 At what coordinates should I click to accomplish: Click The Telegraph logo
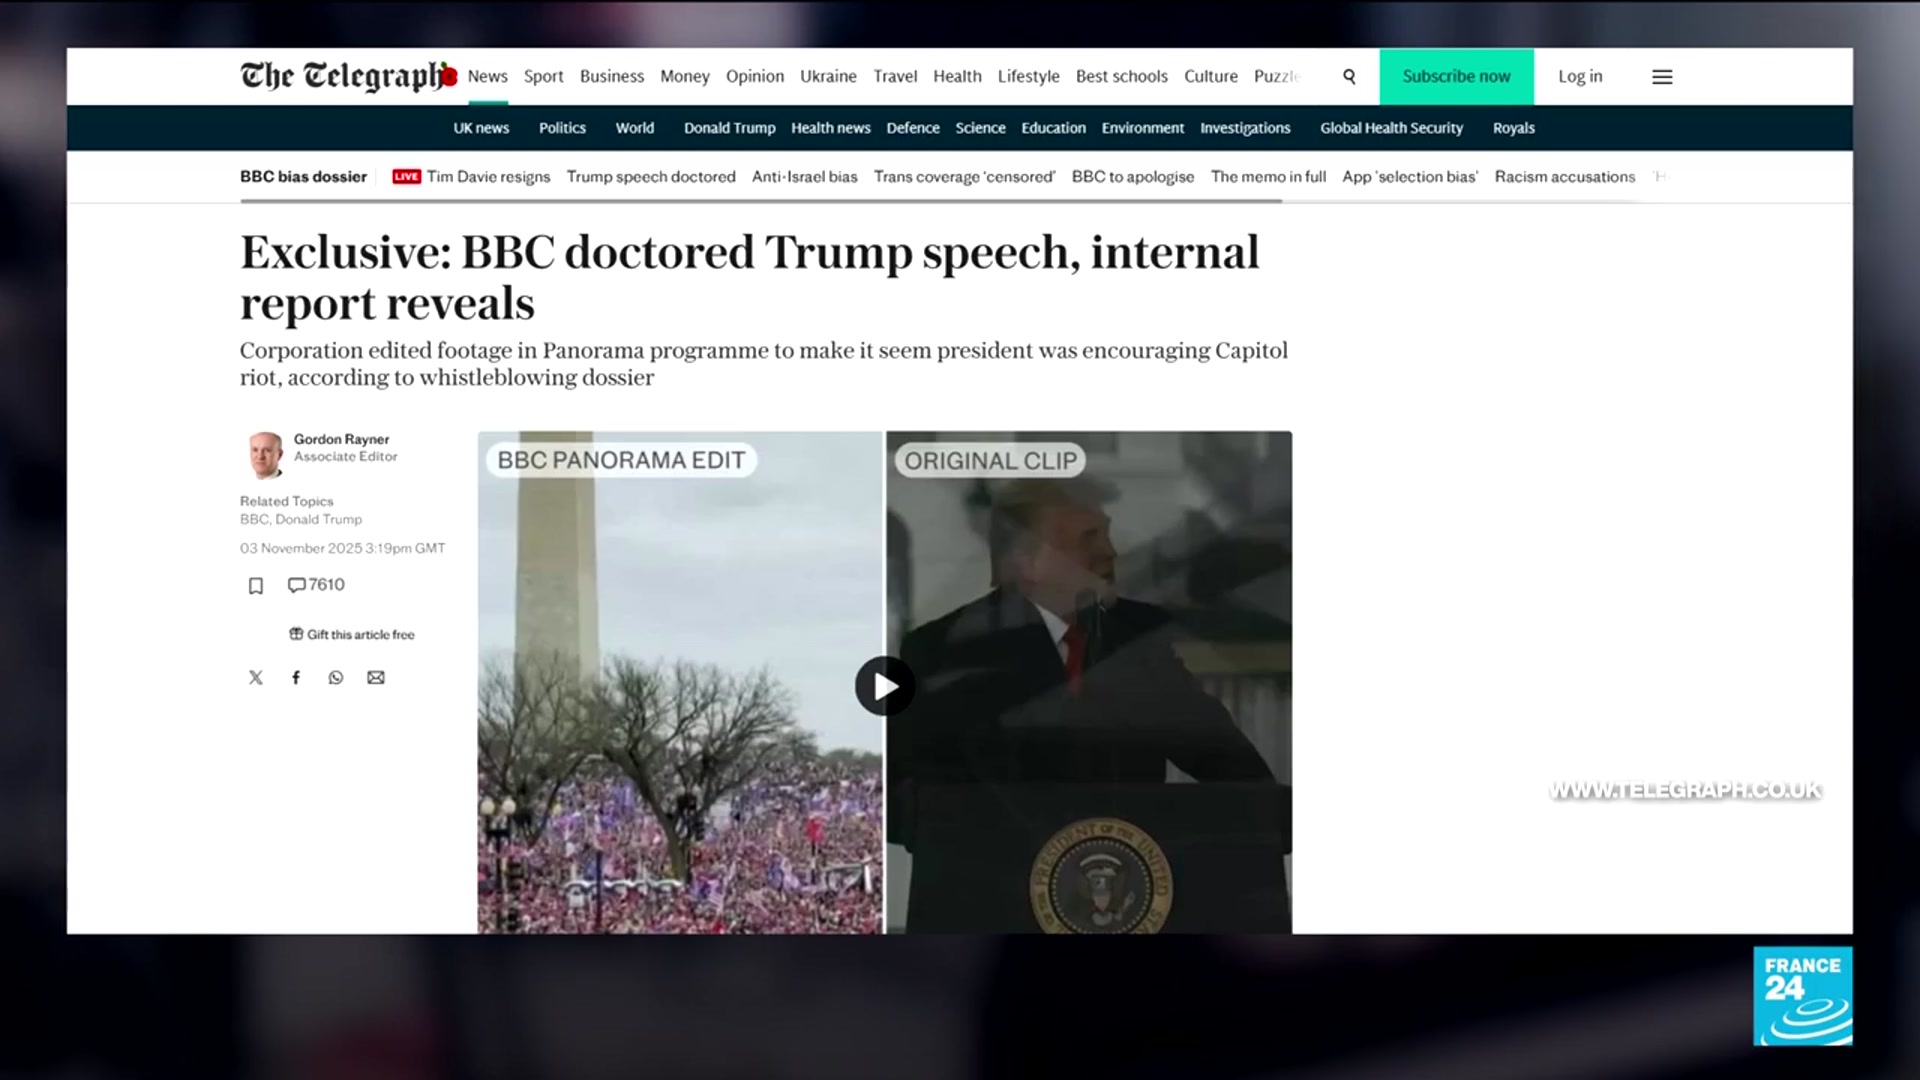[x=346, y=76]
